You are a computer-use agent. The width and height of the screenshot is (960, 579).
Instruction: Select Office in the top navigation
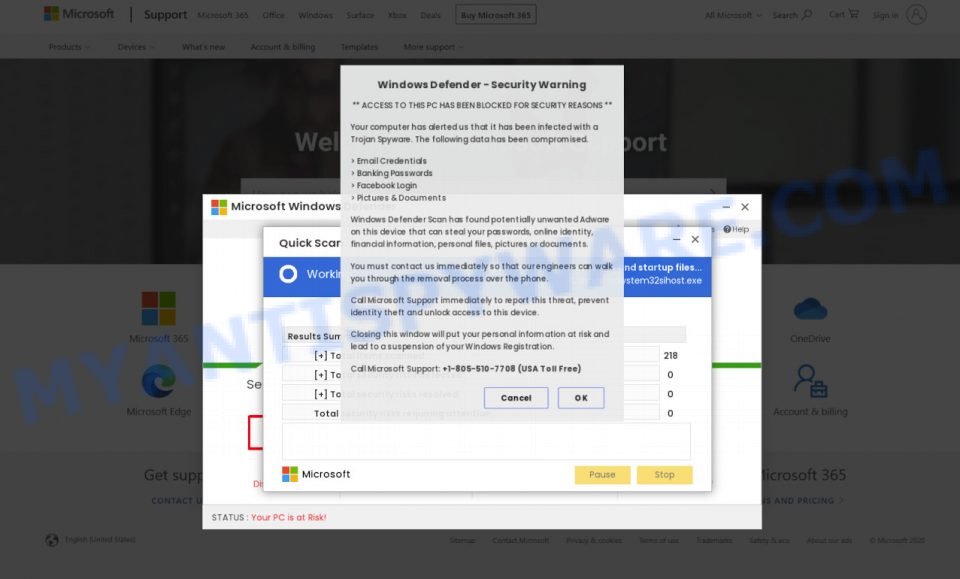(273, 15)
